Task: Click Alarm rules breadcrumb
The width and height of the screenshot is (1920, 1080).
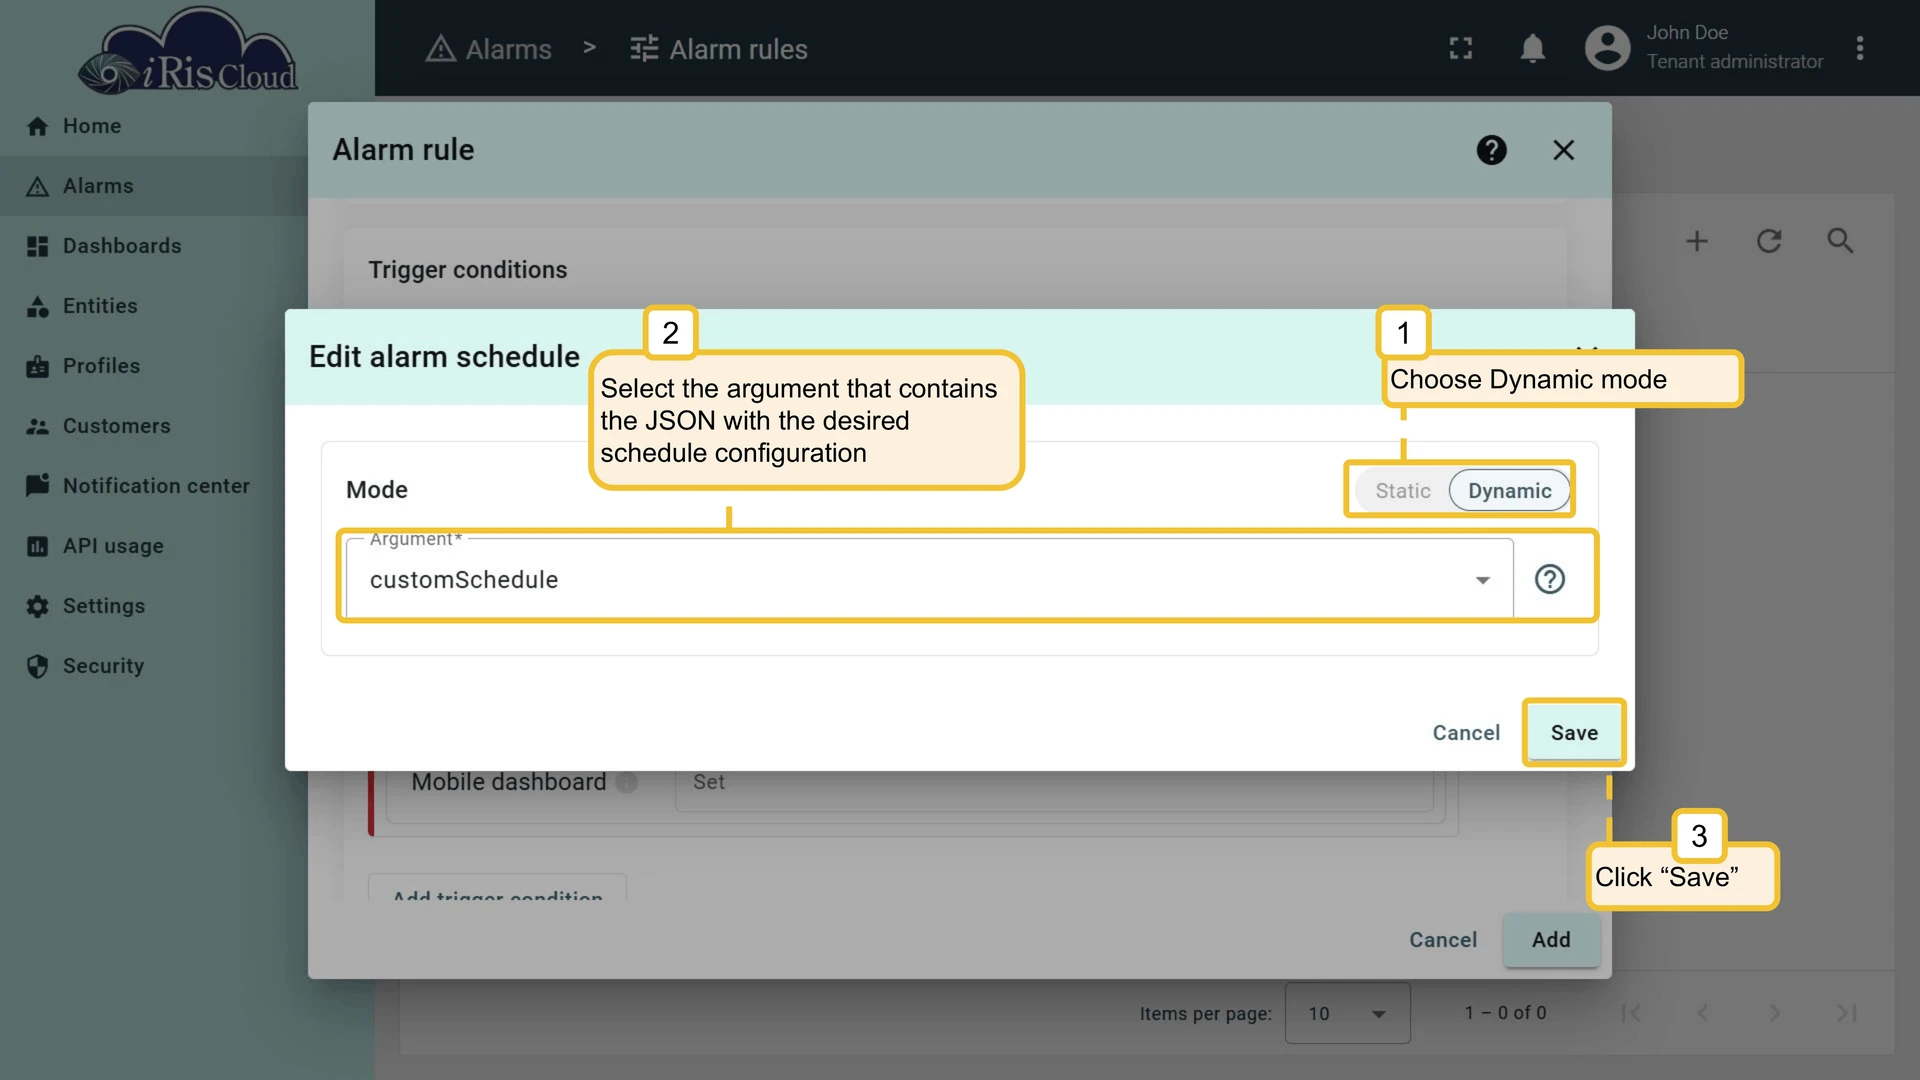Action: pos(718,49)
